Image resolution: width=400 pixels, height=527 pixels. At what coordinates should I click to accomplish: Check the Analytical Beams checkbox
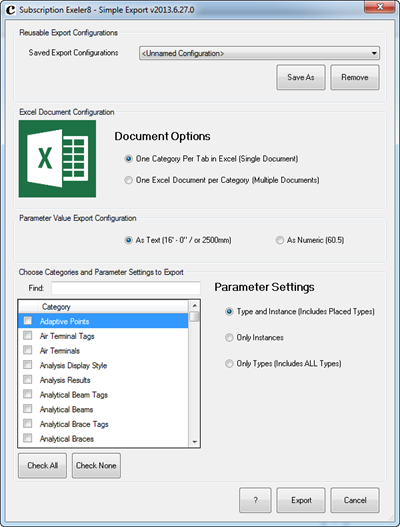28,409
